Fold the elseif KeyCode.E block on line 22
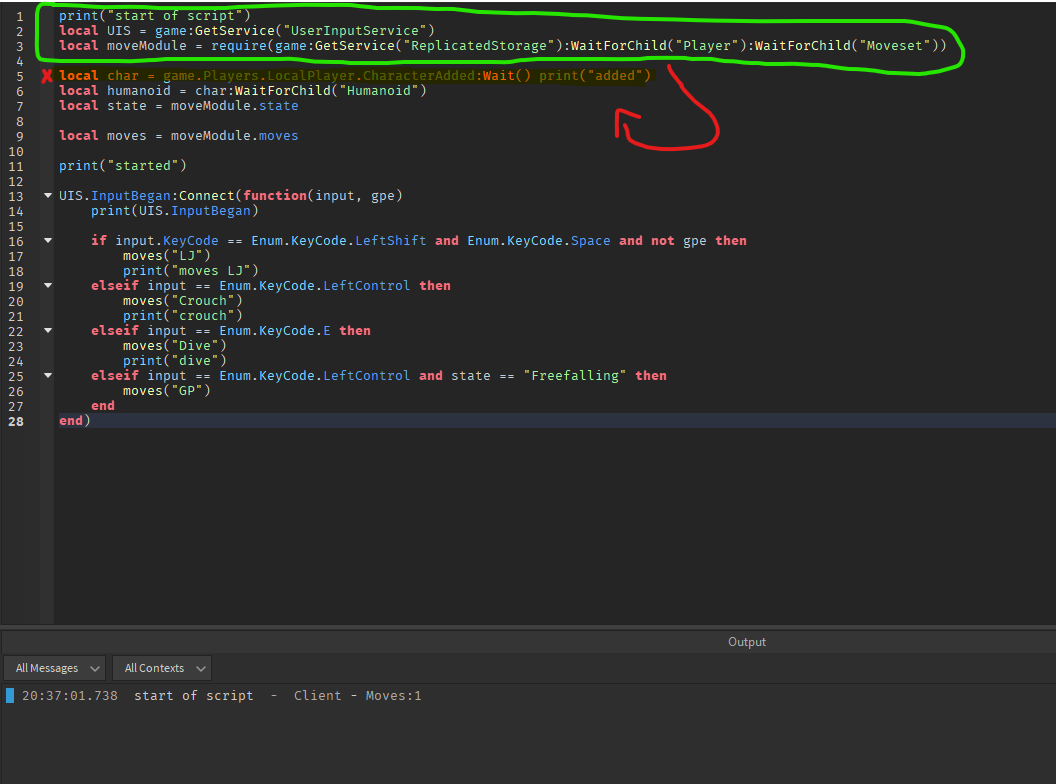The height and width of the screenshot is (784, 1056). (48, 331)
